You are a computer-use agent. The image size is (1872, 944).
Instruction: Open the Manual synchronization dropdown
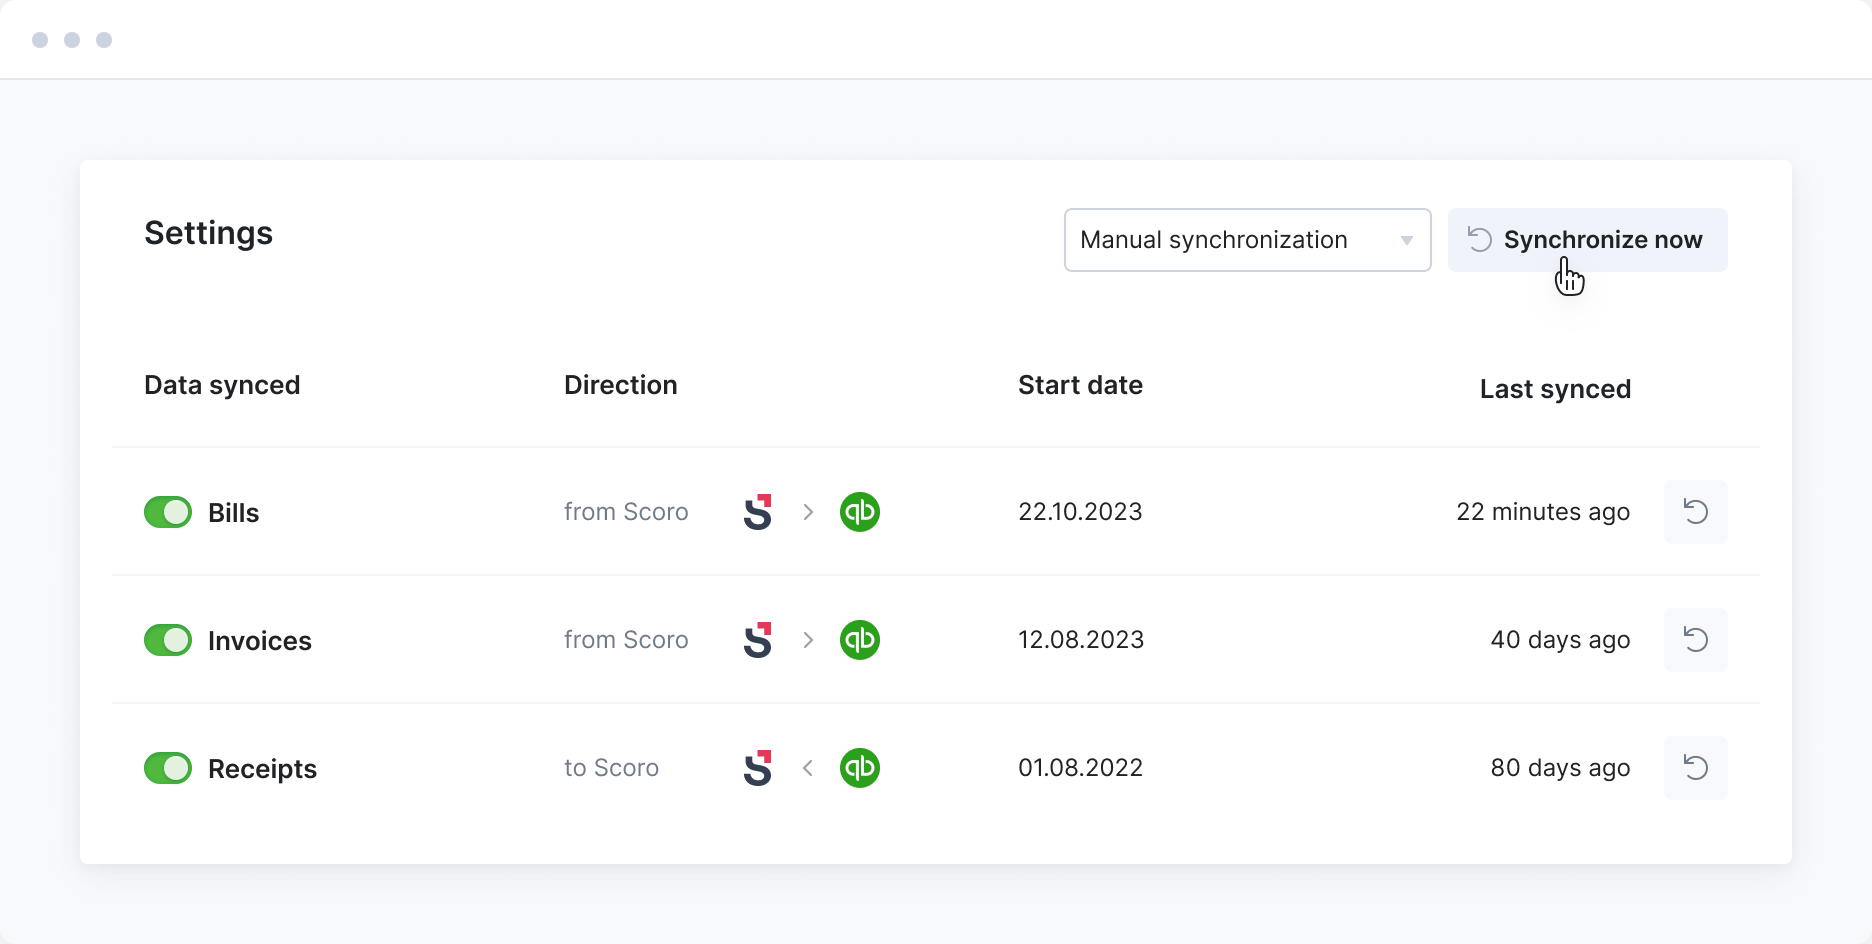tap(1247, 240)
